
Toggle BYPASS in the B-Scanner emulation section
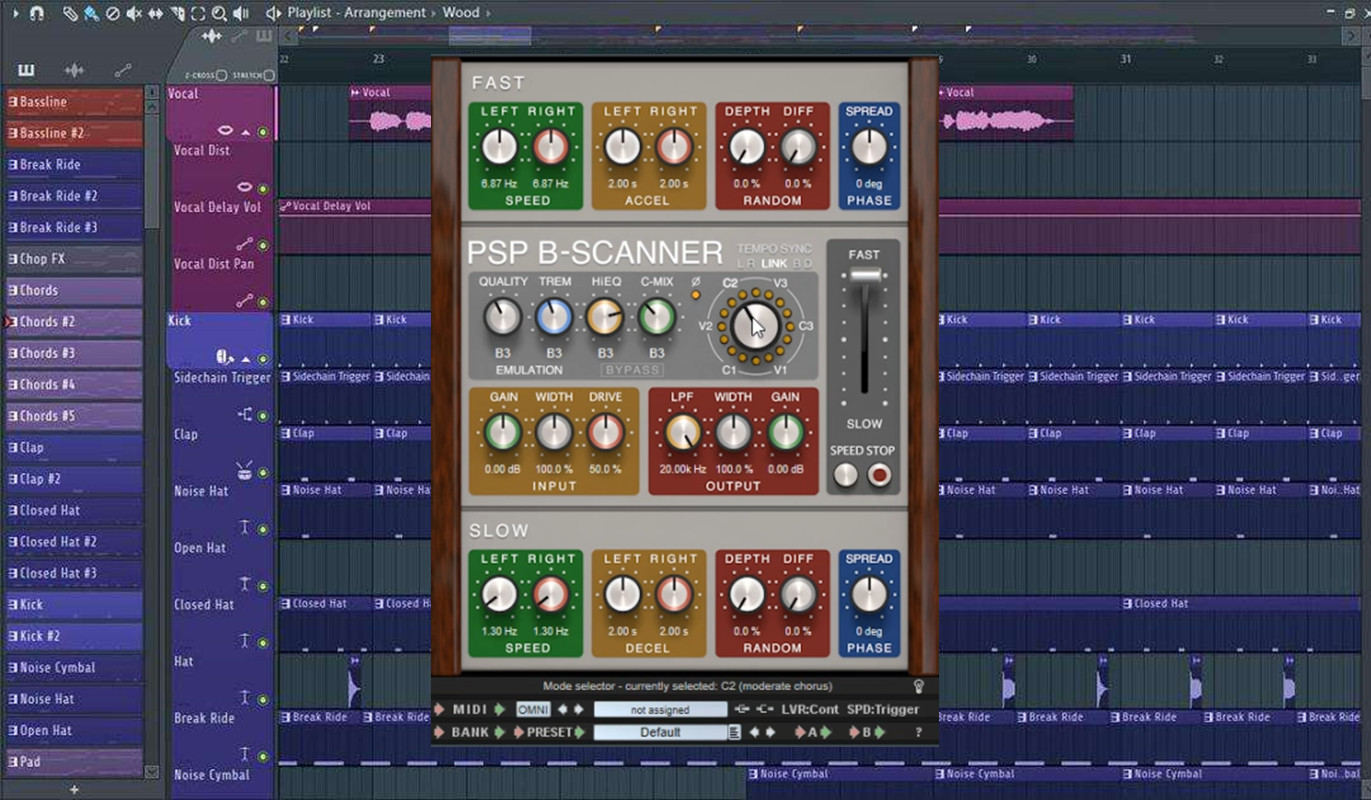click(631, 370)
